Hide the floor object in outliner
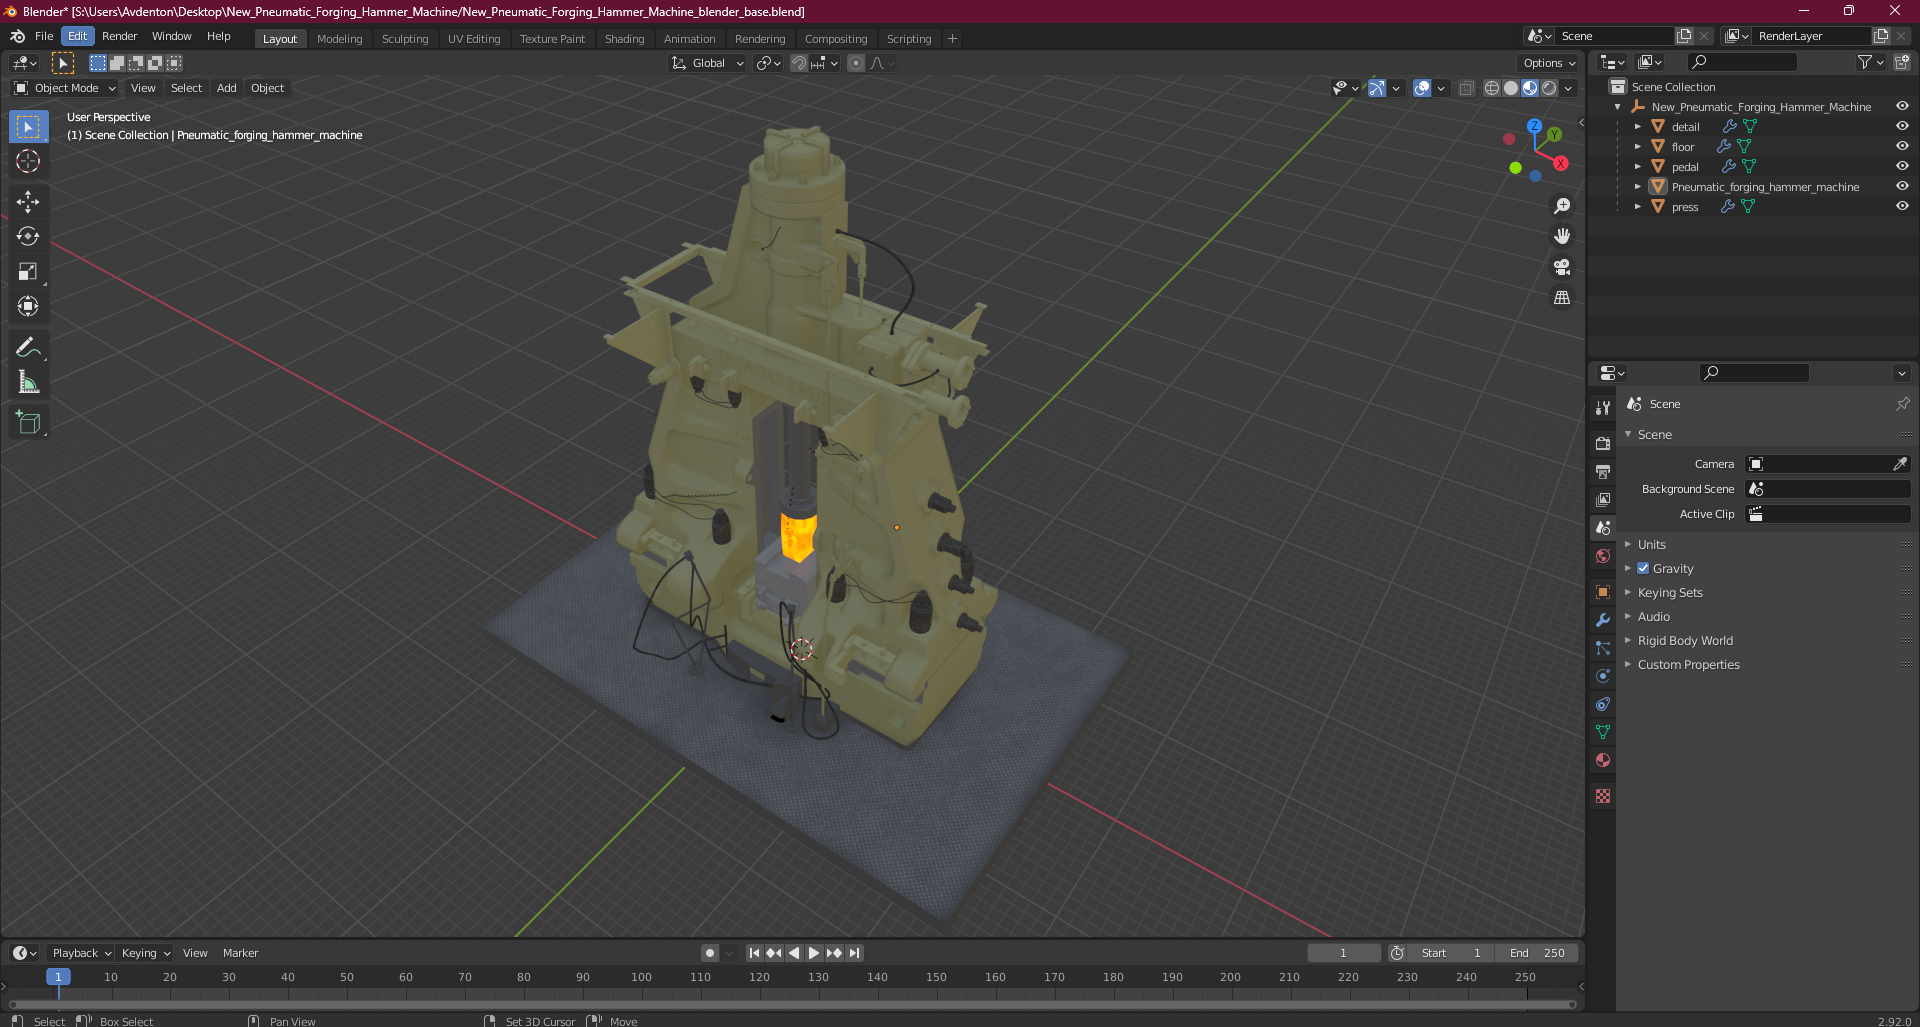 click(1902, 146)
